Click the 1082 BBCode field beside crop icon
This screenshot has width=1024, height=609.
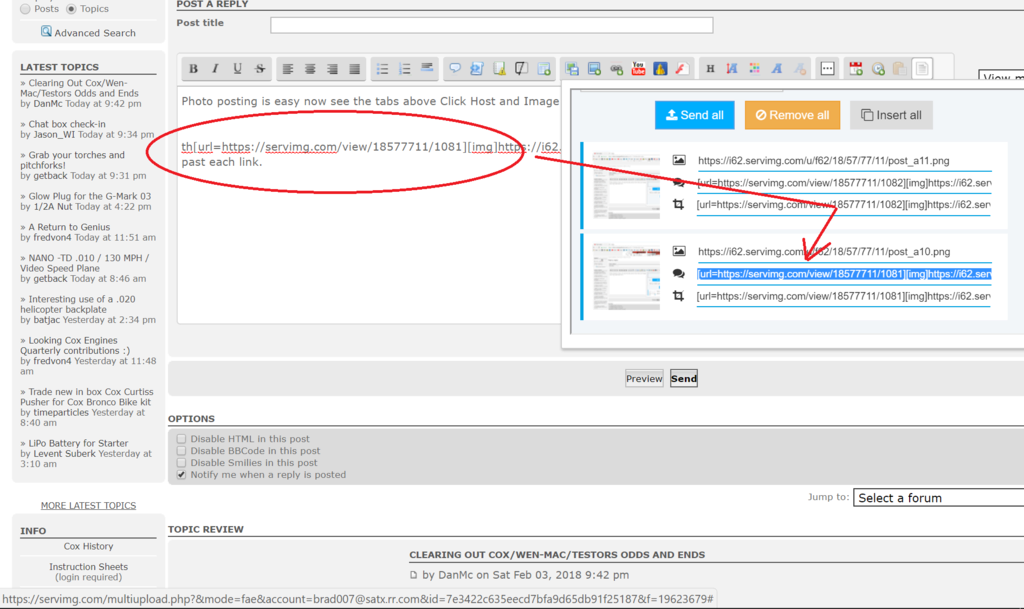point(844,205)
